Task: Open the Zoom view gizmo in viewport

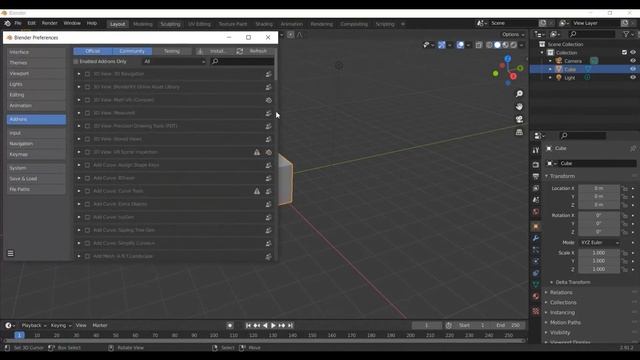Action: tap(519, 94)
